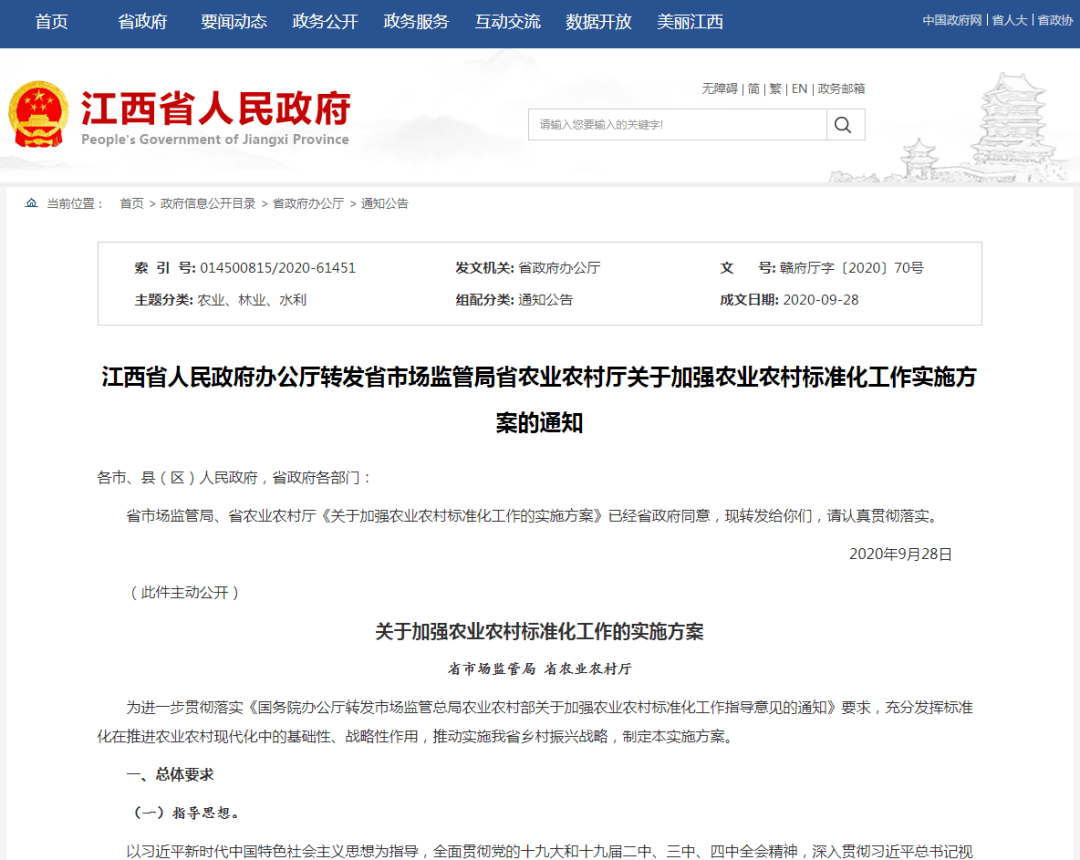The height and width of the screenshot is (860, 1080).
Task: Switch the site language to EN
Action: [799, 89]
